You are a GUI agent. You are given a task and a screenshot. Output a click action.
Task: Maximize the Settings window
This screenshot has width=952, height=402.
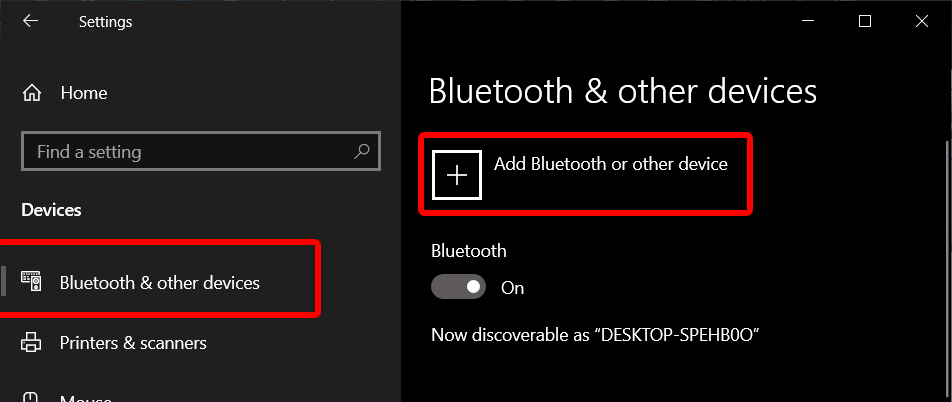pyautogui.click(x=865, y=21)
